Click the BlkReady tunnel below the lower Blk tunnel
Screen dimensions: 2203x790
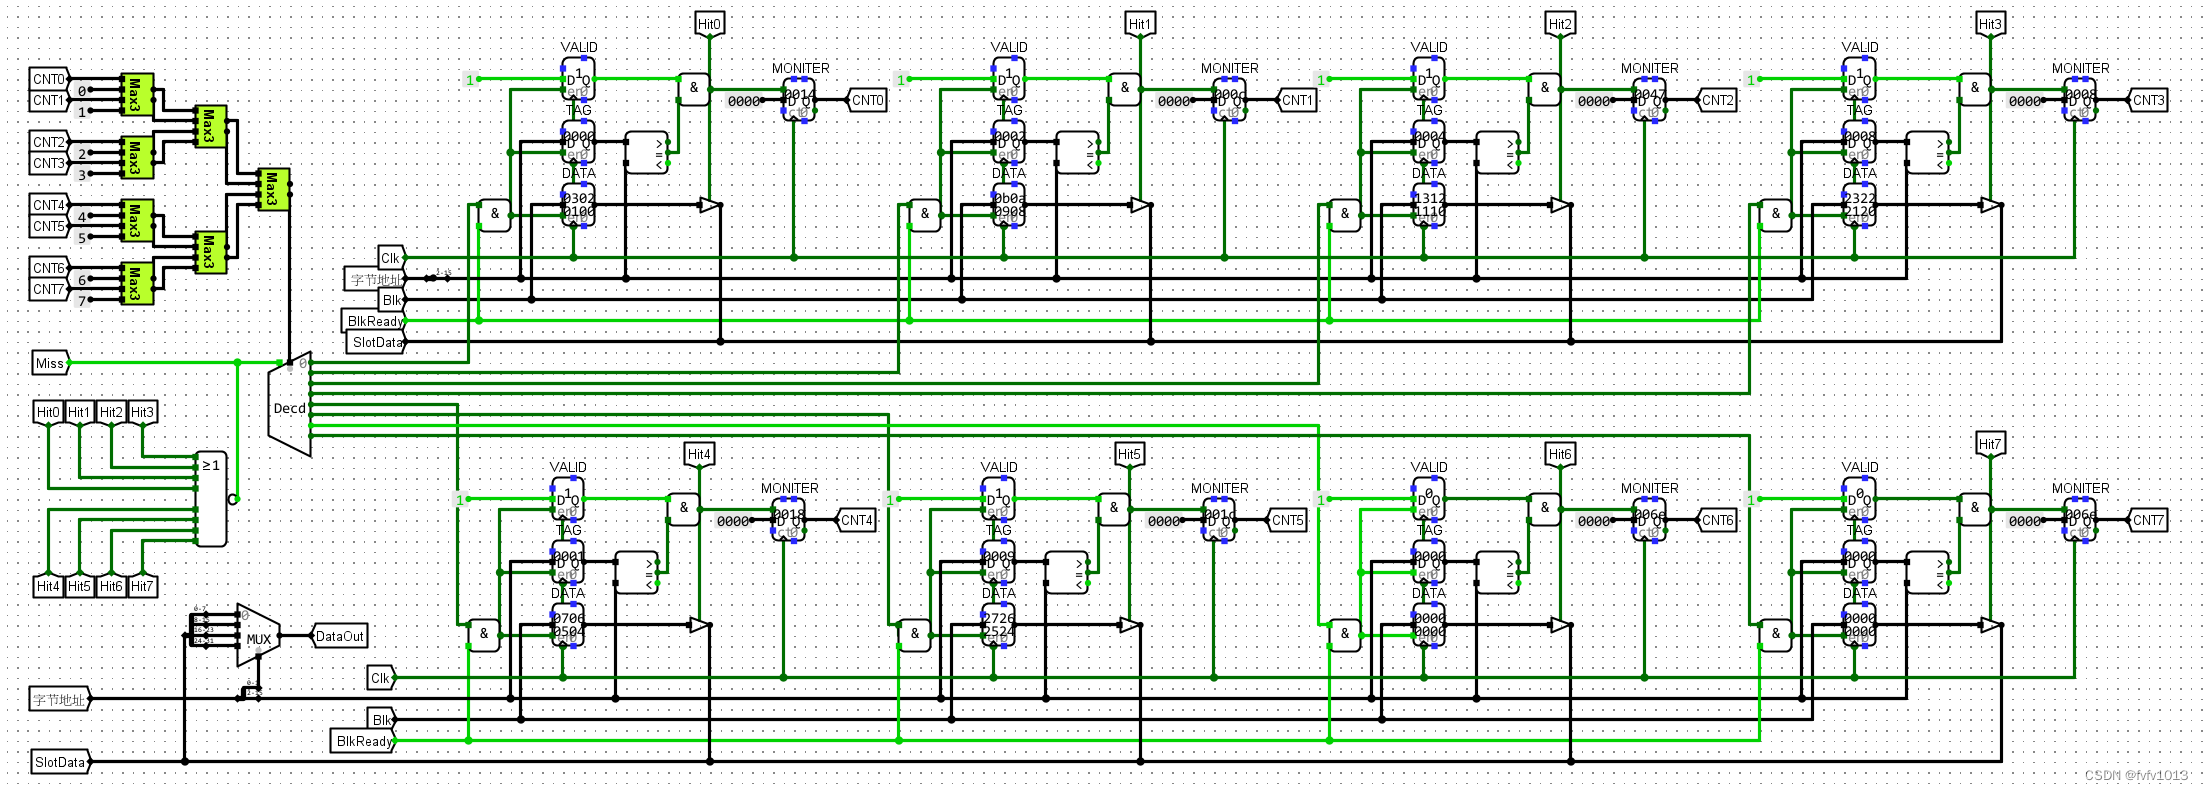tap(364, 741)
